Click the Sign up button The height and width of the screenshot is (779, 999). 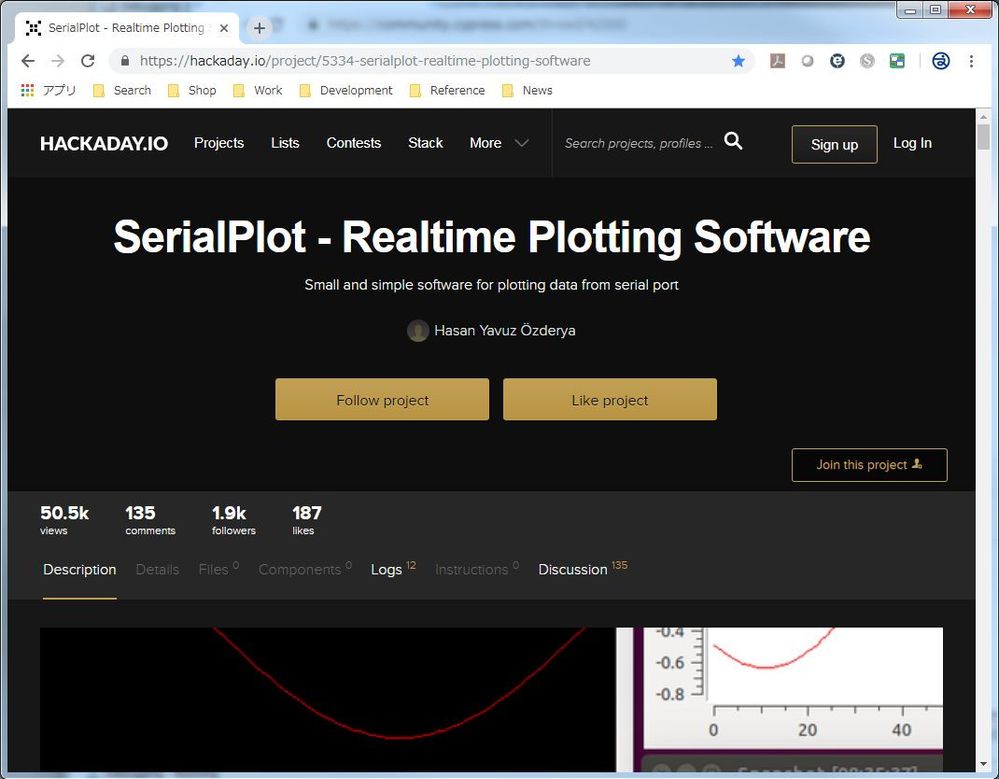click(834, 144)
